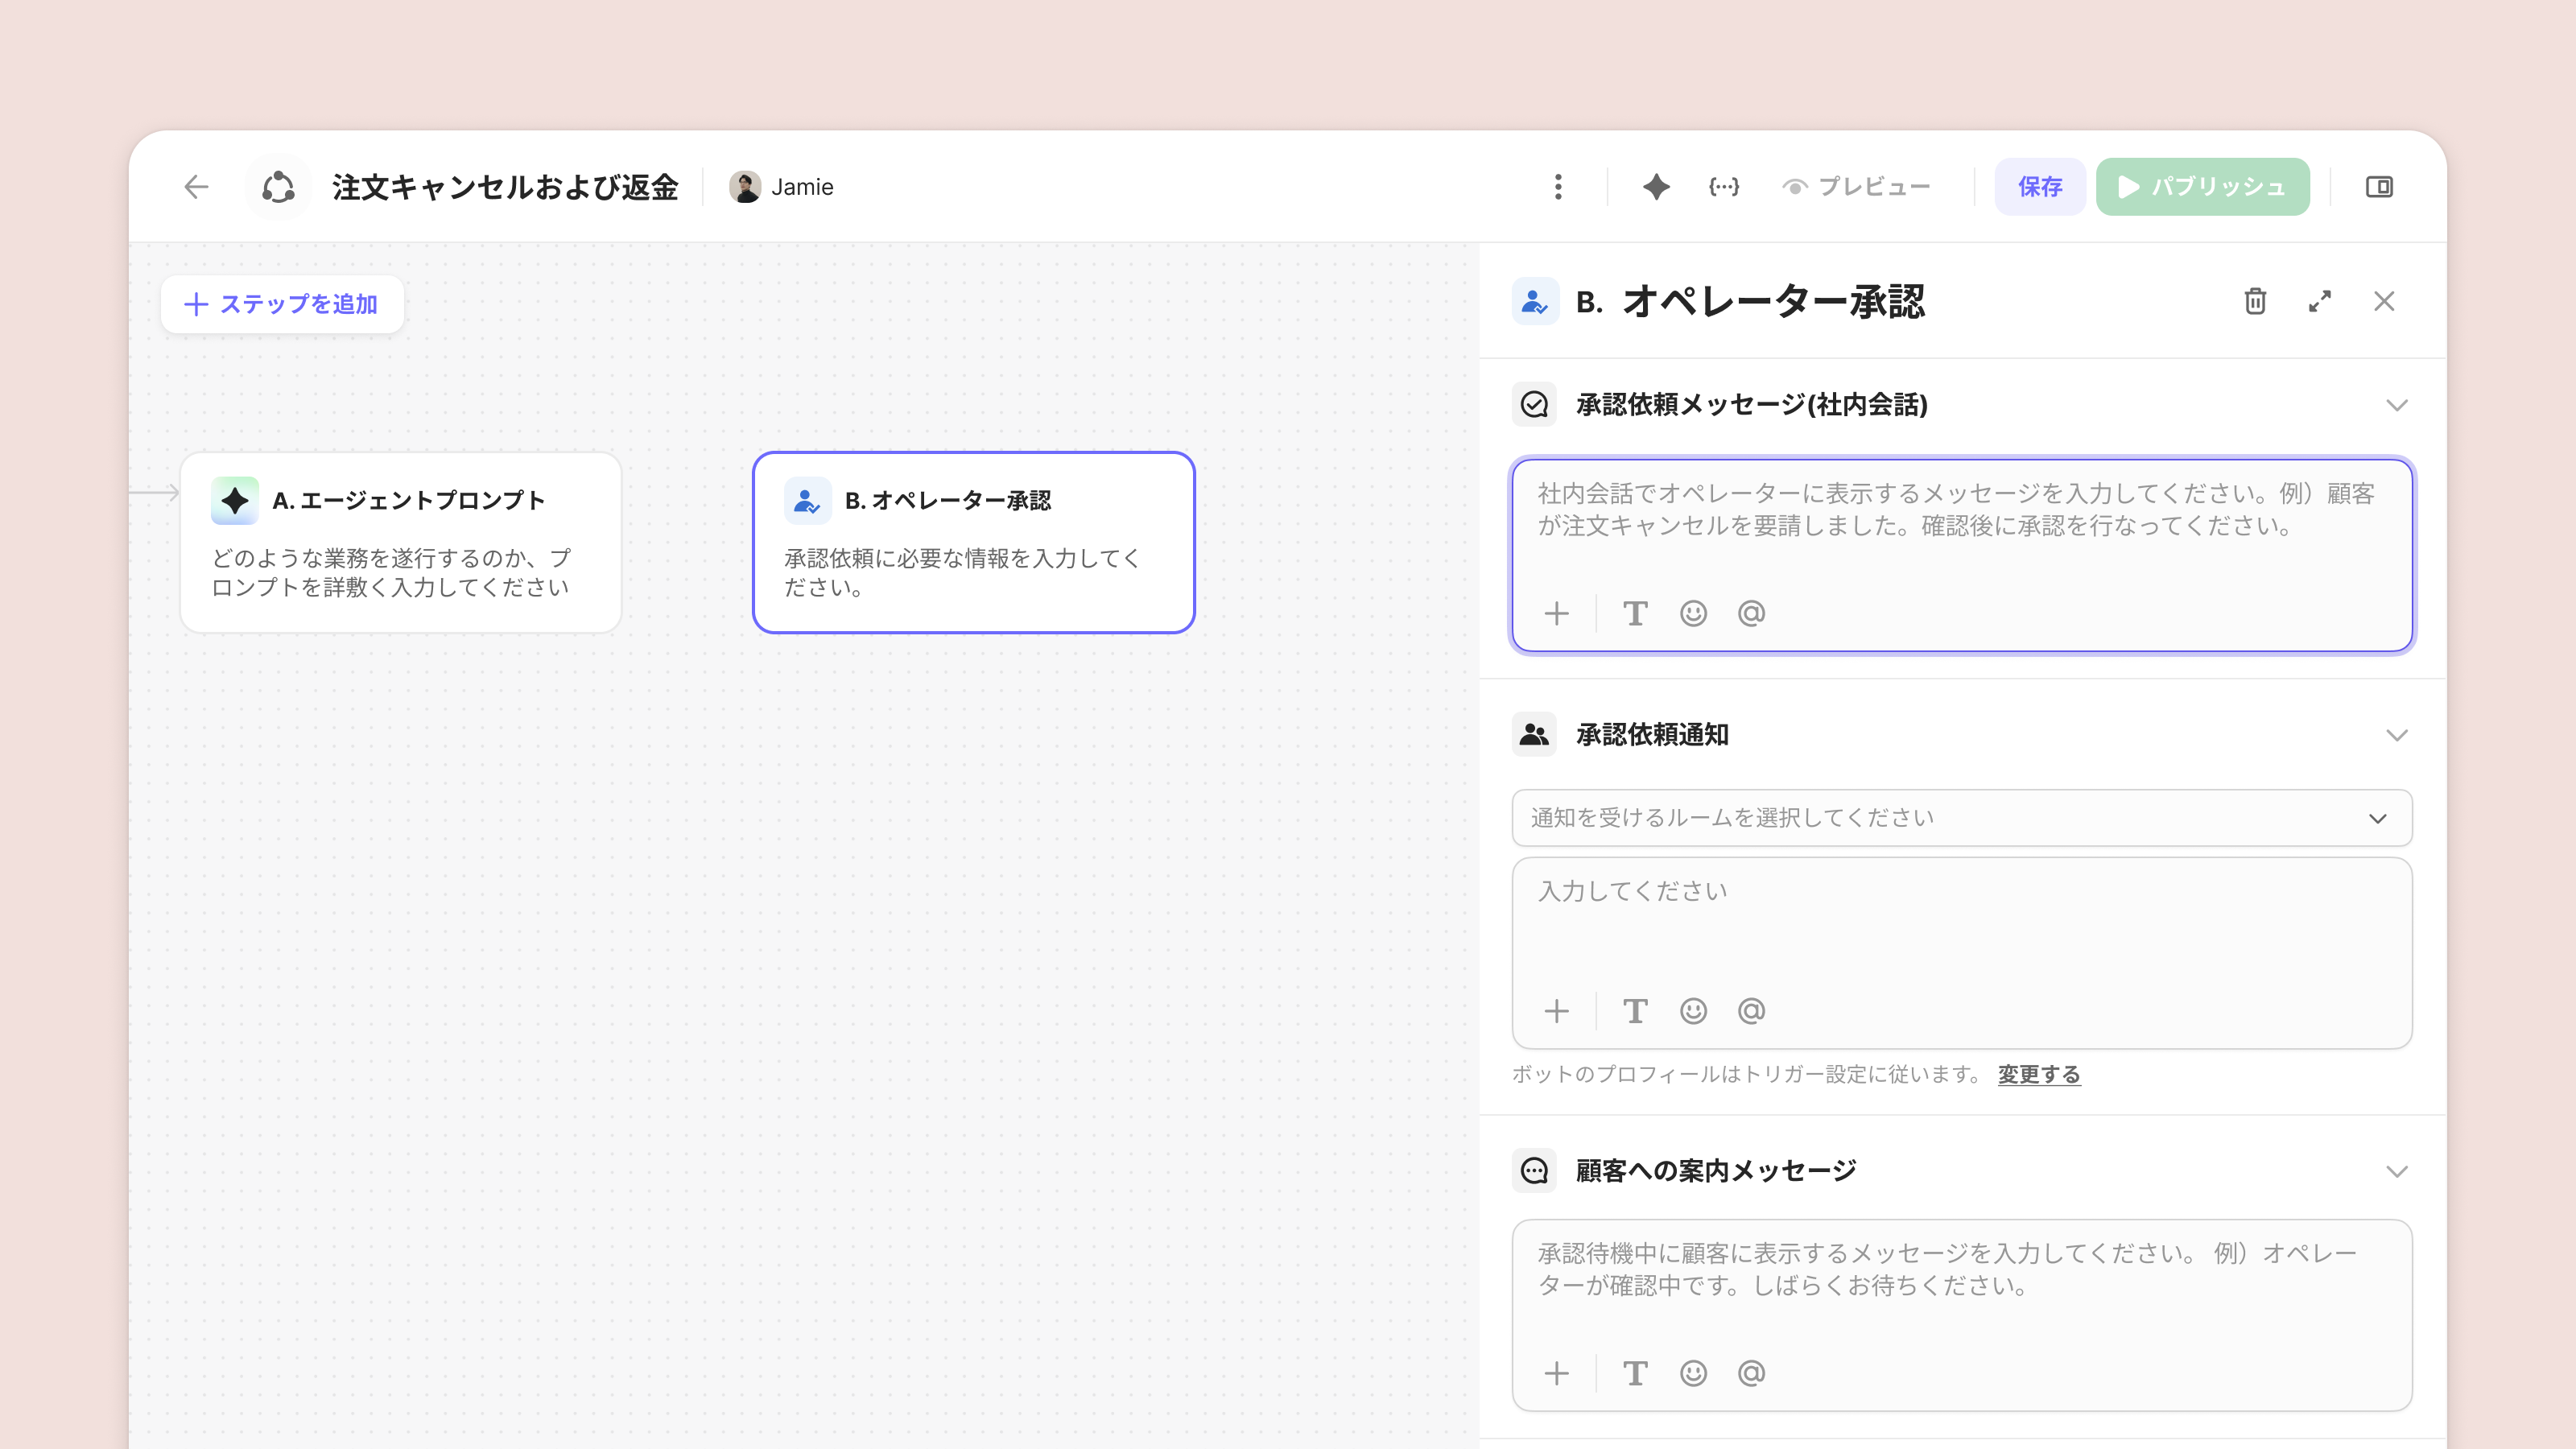Screen dimensions: 2576x1449
Task: Insert emoji in 承認依頼通知 message box
Action: (1693, 1011)
